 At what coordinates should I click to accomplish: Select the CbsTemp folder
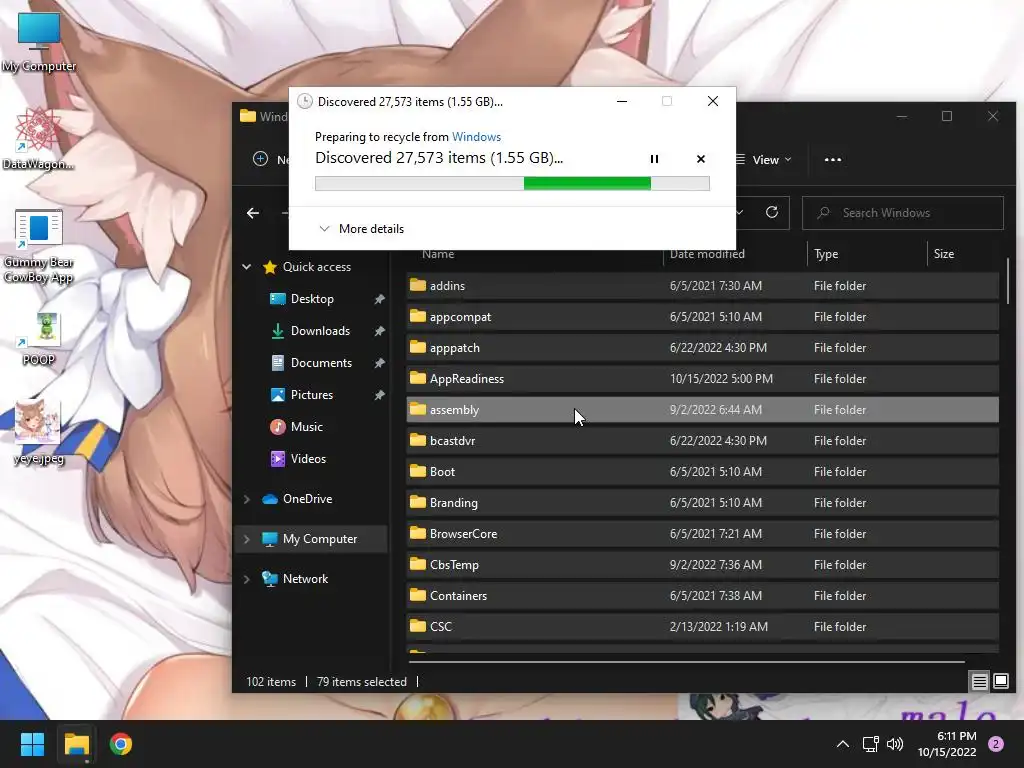coord(702,565)
